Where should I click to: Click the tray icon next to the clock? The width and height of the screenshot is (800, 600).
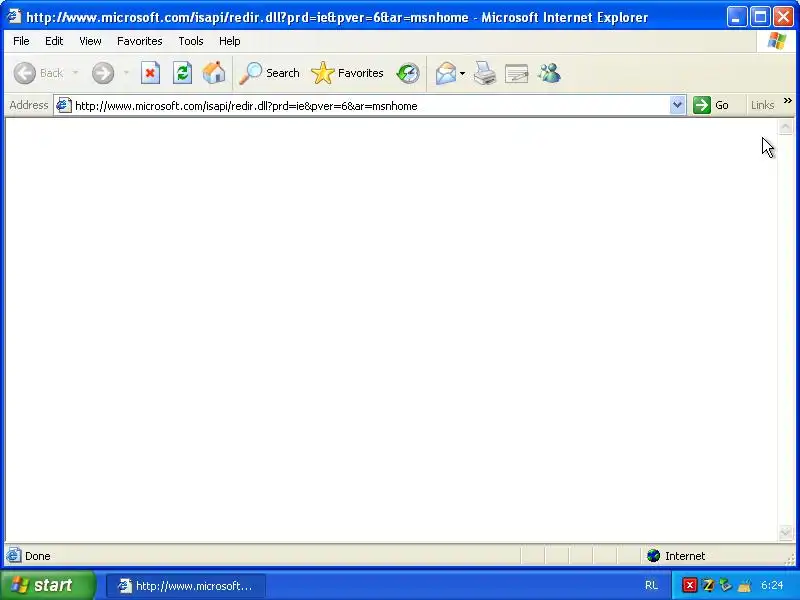[744, 586]
